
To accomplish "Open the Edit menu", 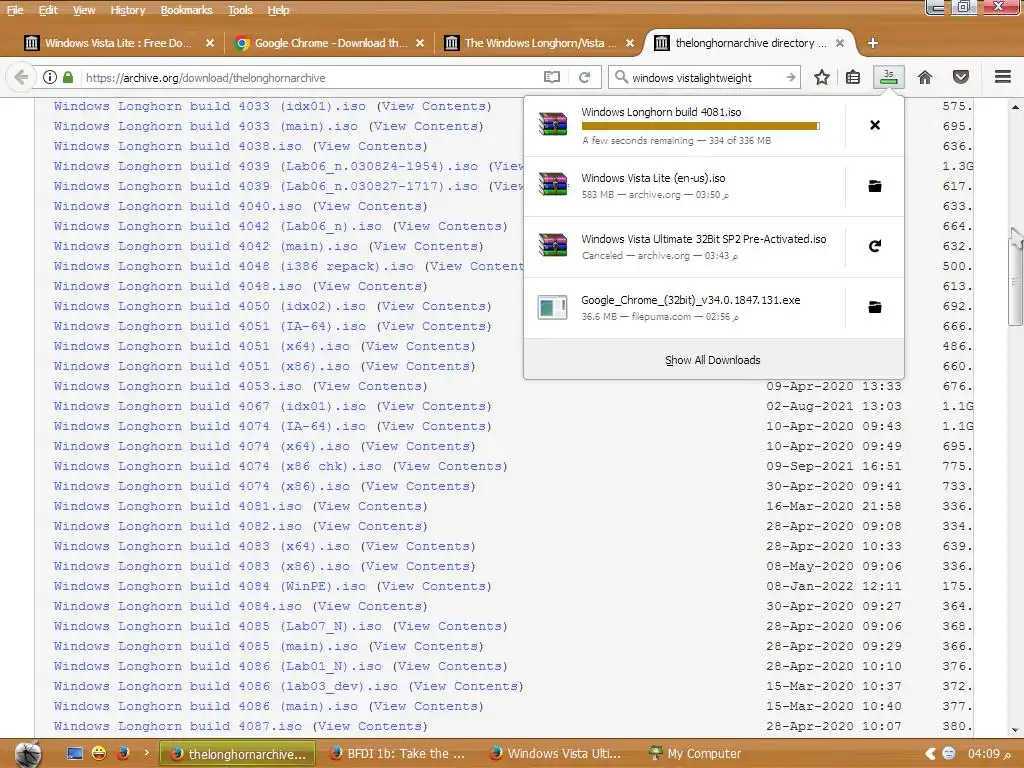I will (x=48, y=10).
